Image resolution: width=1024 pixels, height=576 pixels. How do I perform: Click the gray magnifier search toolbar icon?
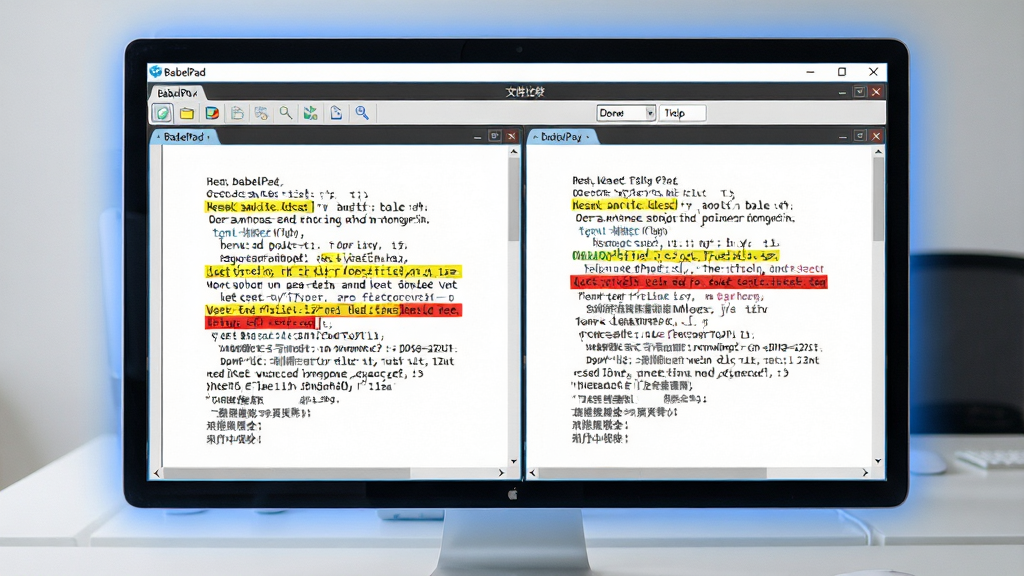click(285, 113)
